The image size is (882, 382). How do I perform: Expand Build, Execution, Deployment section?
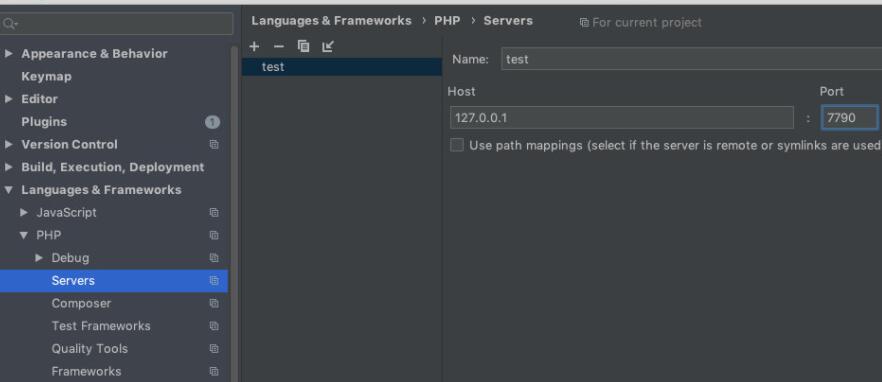click(8, 167)
